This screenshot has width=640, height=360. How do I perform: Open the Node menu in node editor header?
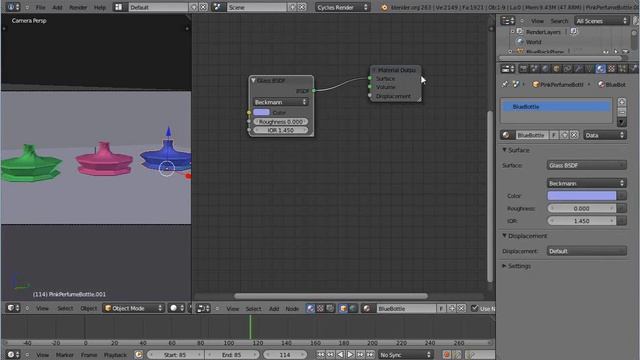click(292, 309)
